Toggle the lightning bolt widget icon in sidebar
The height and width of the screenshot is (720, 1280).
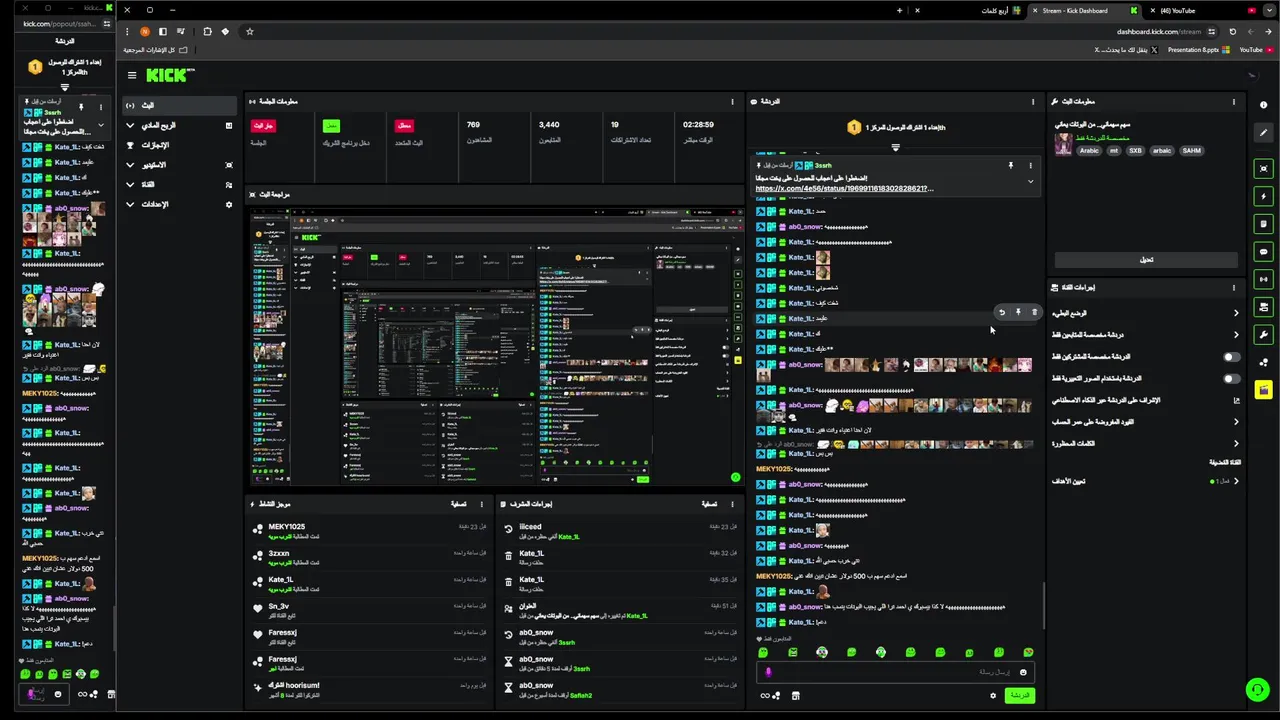click(x=1264, y=197)
